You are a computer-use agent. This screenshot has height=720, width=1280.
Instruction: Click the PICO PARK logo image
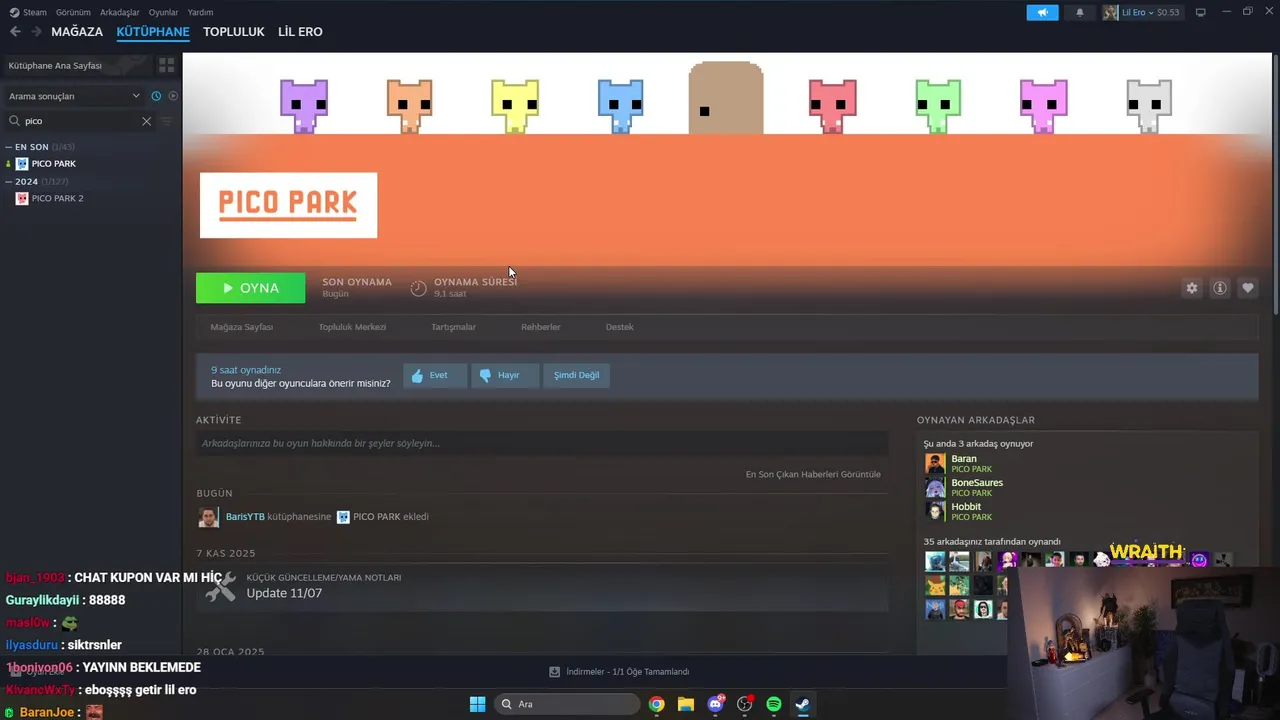288,205
